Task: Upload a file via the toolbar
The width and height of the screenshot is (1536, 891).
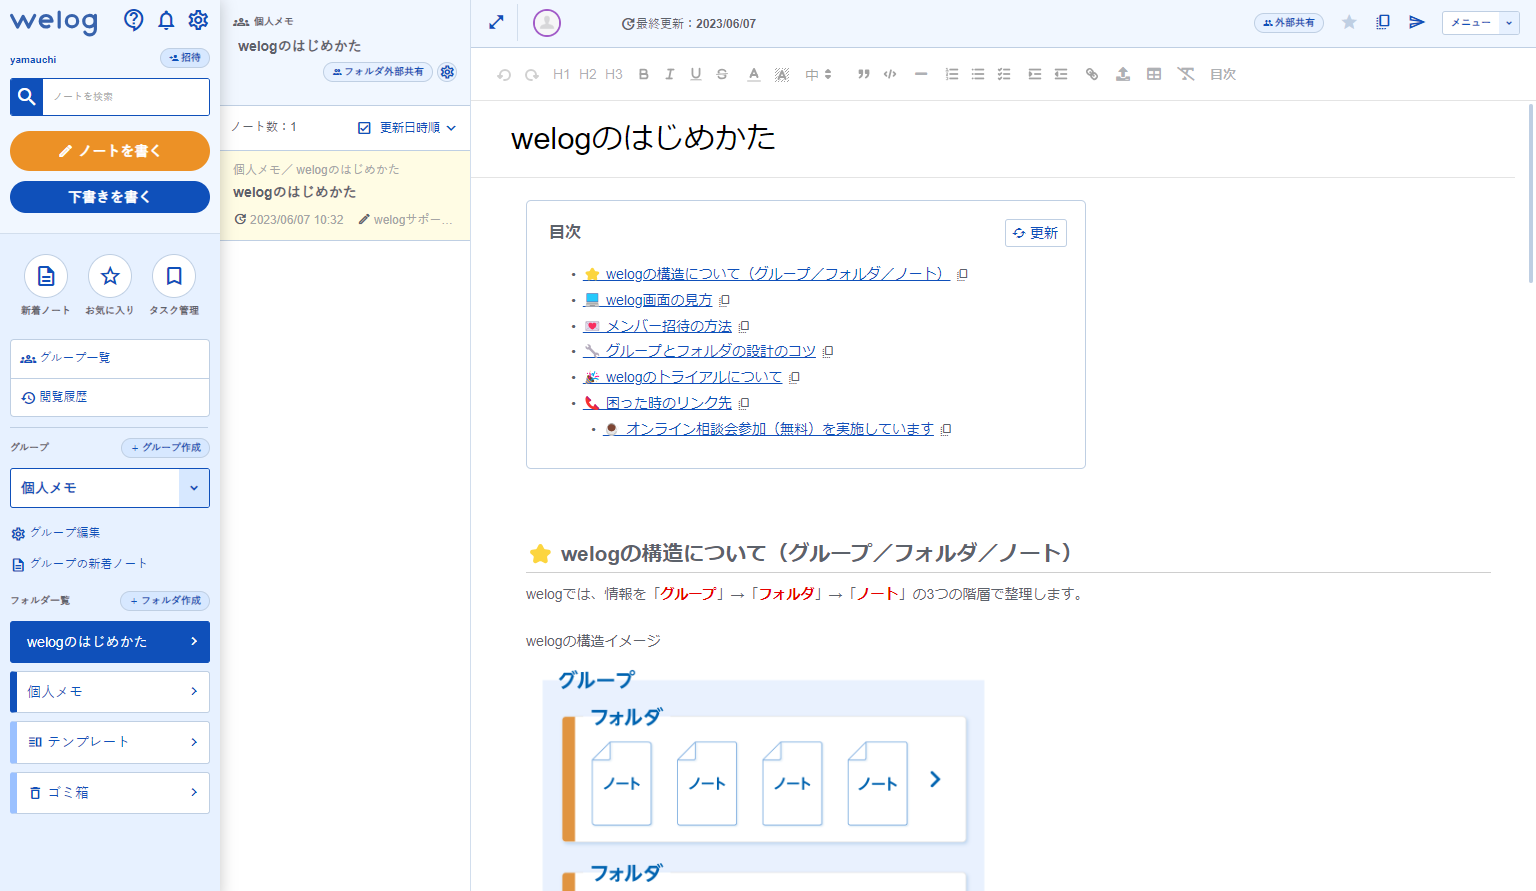Action: pos(1123,74)
